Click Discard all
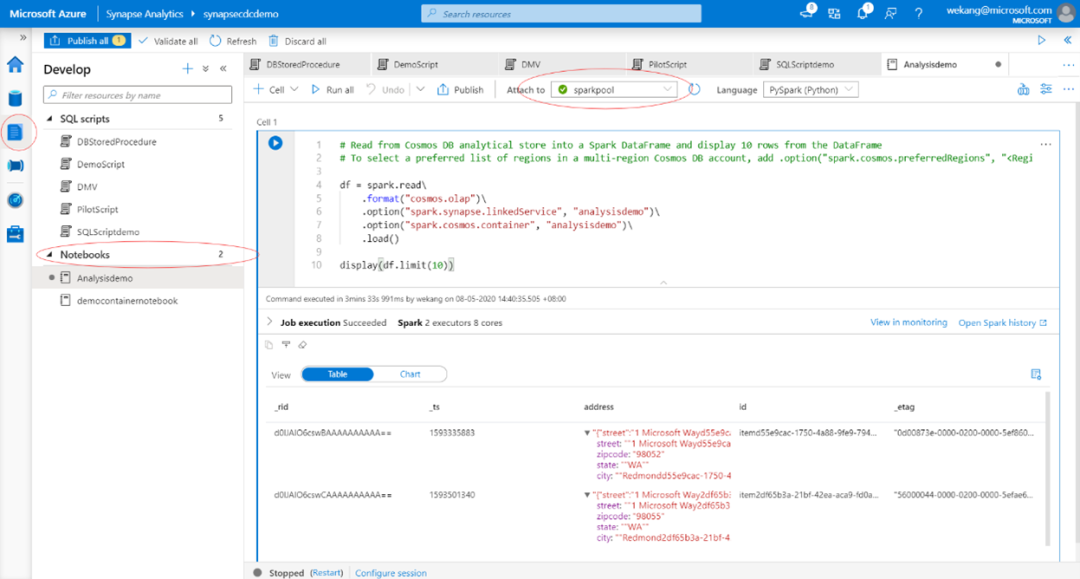This screenshot has height=579, width=1080. coord(298,41)
